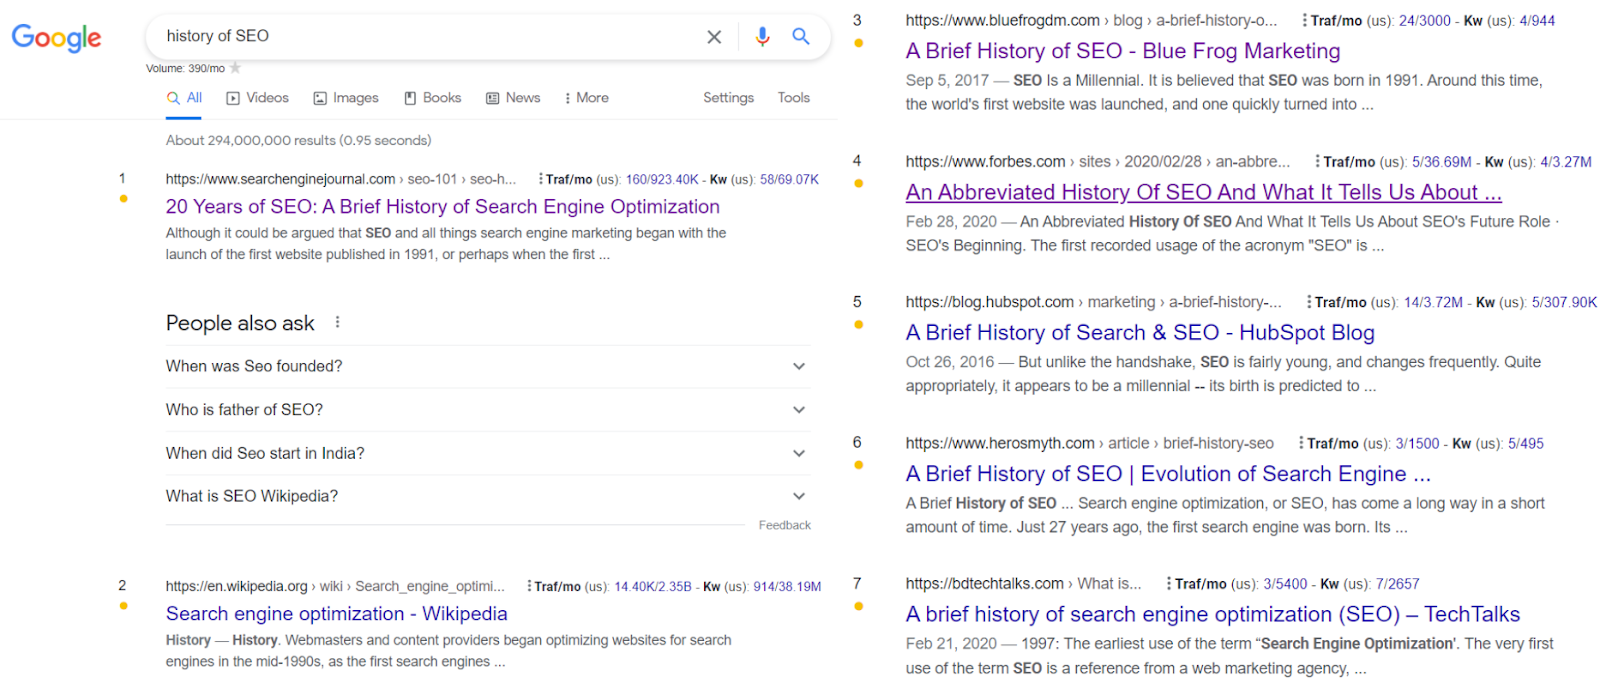This screenshot has width=1600, height=695.
Task: Star the keyword next to Volume 390/mo
Action: pyautogui.click(x=236, y=68)
